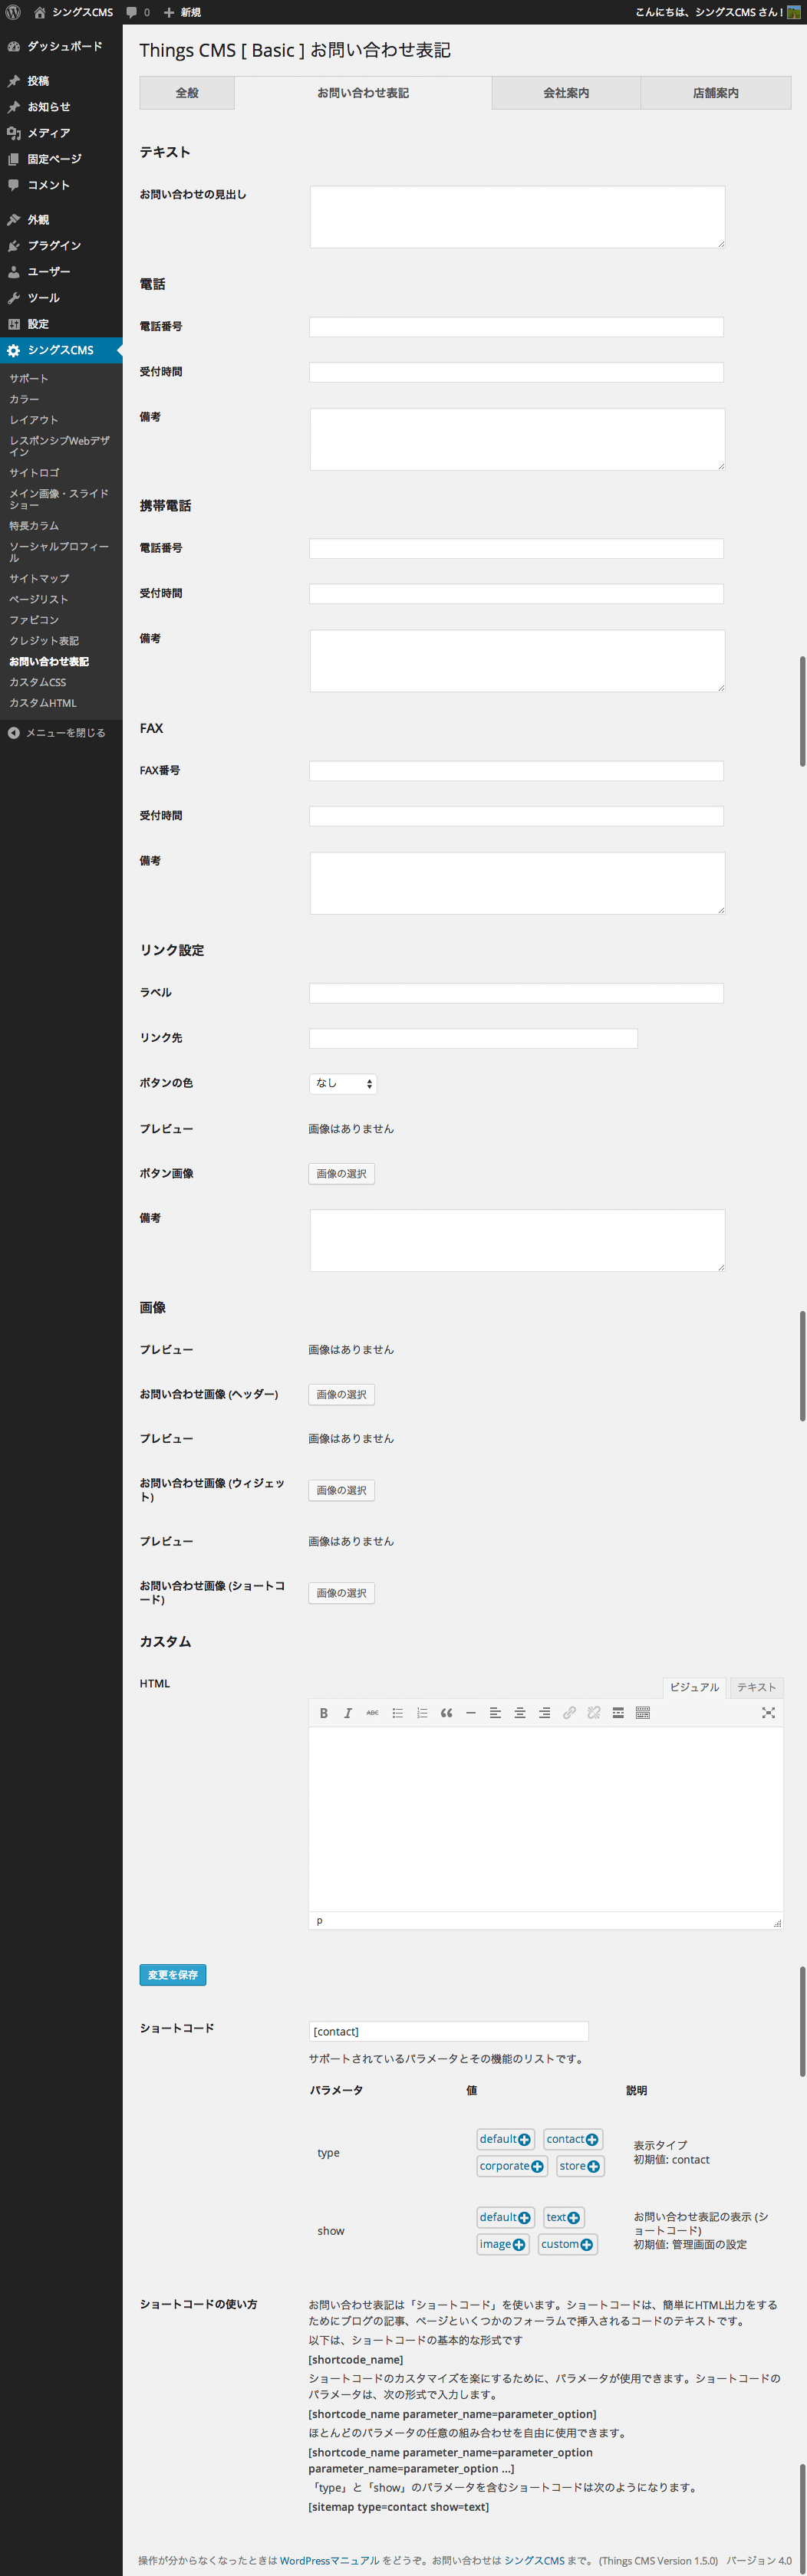Add 'default' value in type parameter row
Image resolution: width=807 pixels, height=2576 pixels.
tap(505, 2139)
